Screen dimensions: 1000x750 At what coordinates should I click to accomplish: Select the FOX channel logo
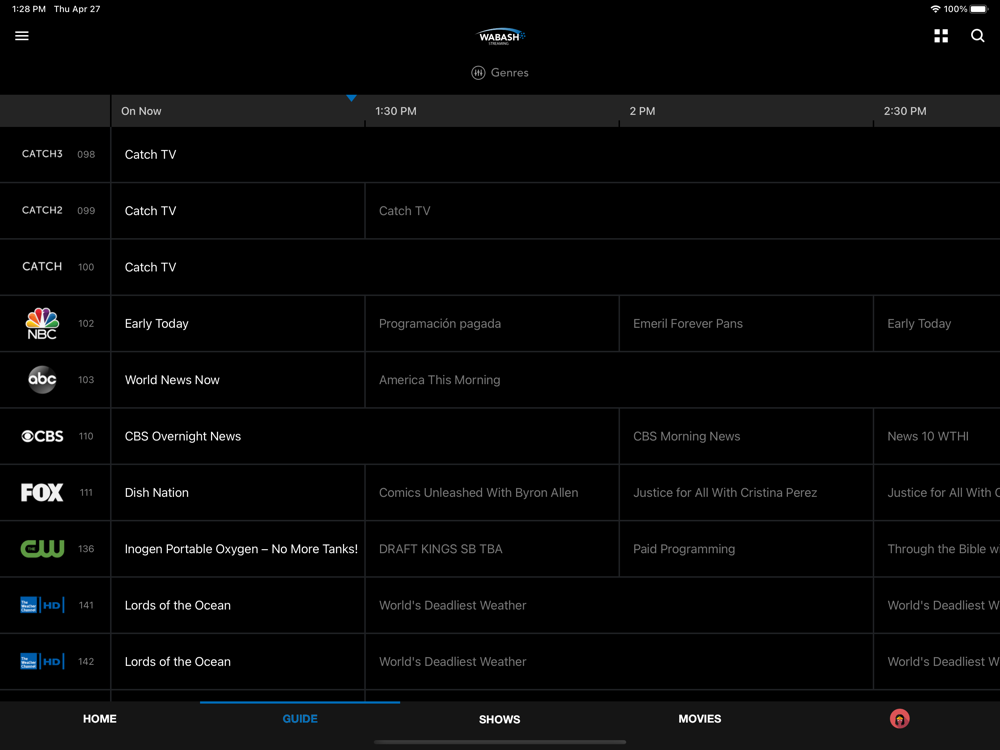pyautogui.click(x=42, y=492)
